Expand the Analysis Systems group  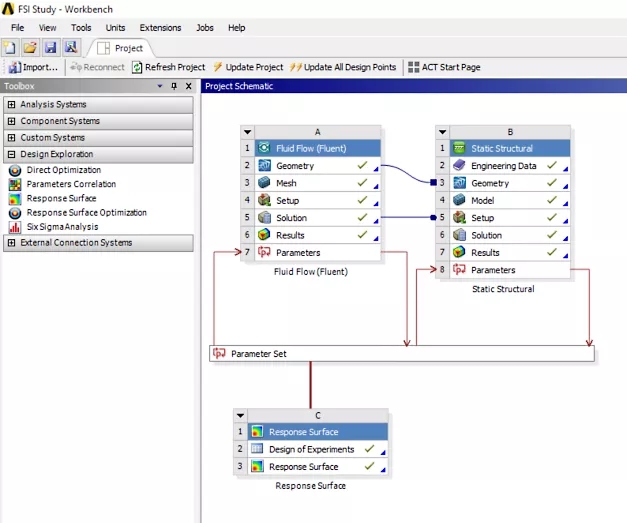pos(12,104)
